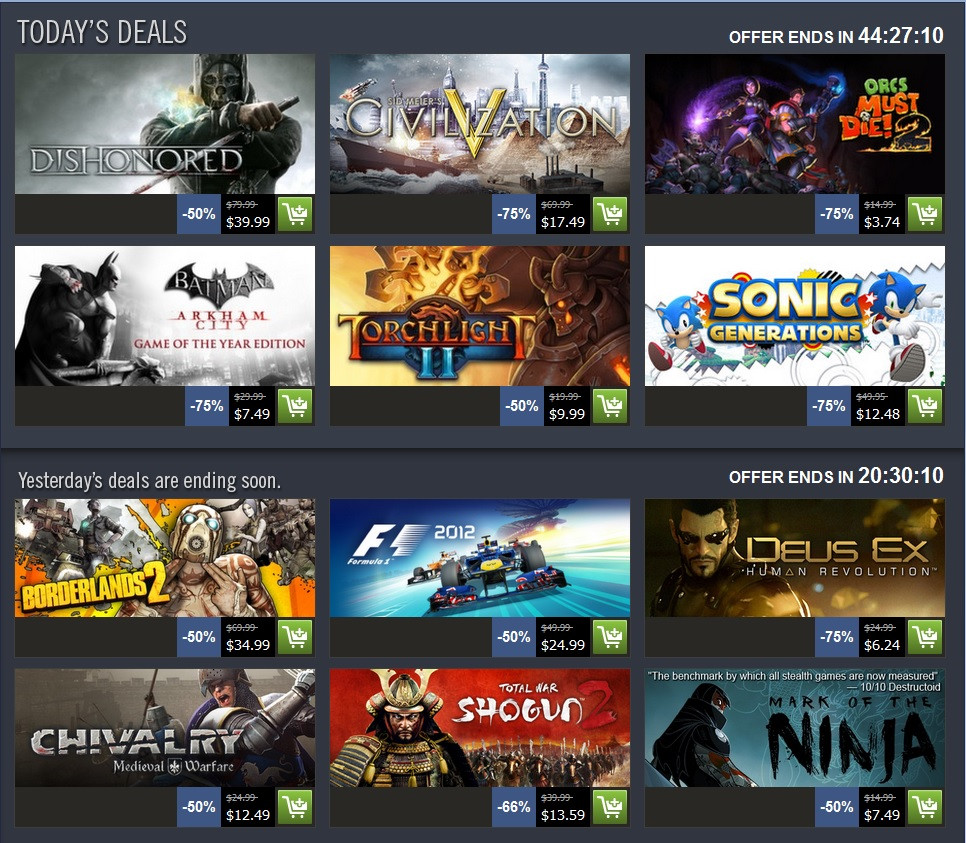Viewport: 966px width, 843px height.
Task: Add Orcs Must Die 2 to cart
Action: 925,214
